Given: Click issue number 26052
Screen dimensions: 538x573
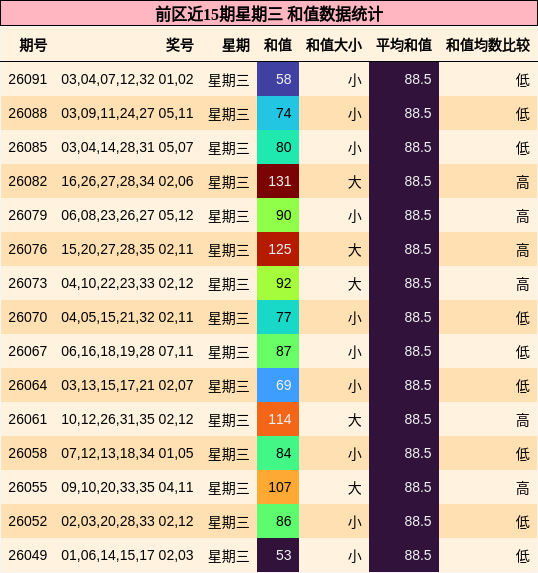Looking at the screenshot, I should [28, 521].
